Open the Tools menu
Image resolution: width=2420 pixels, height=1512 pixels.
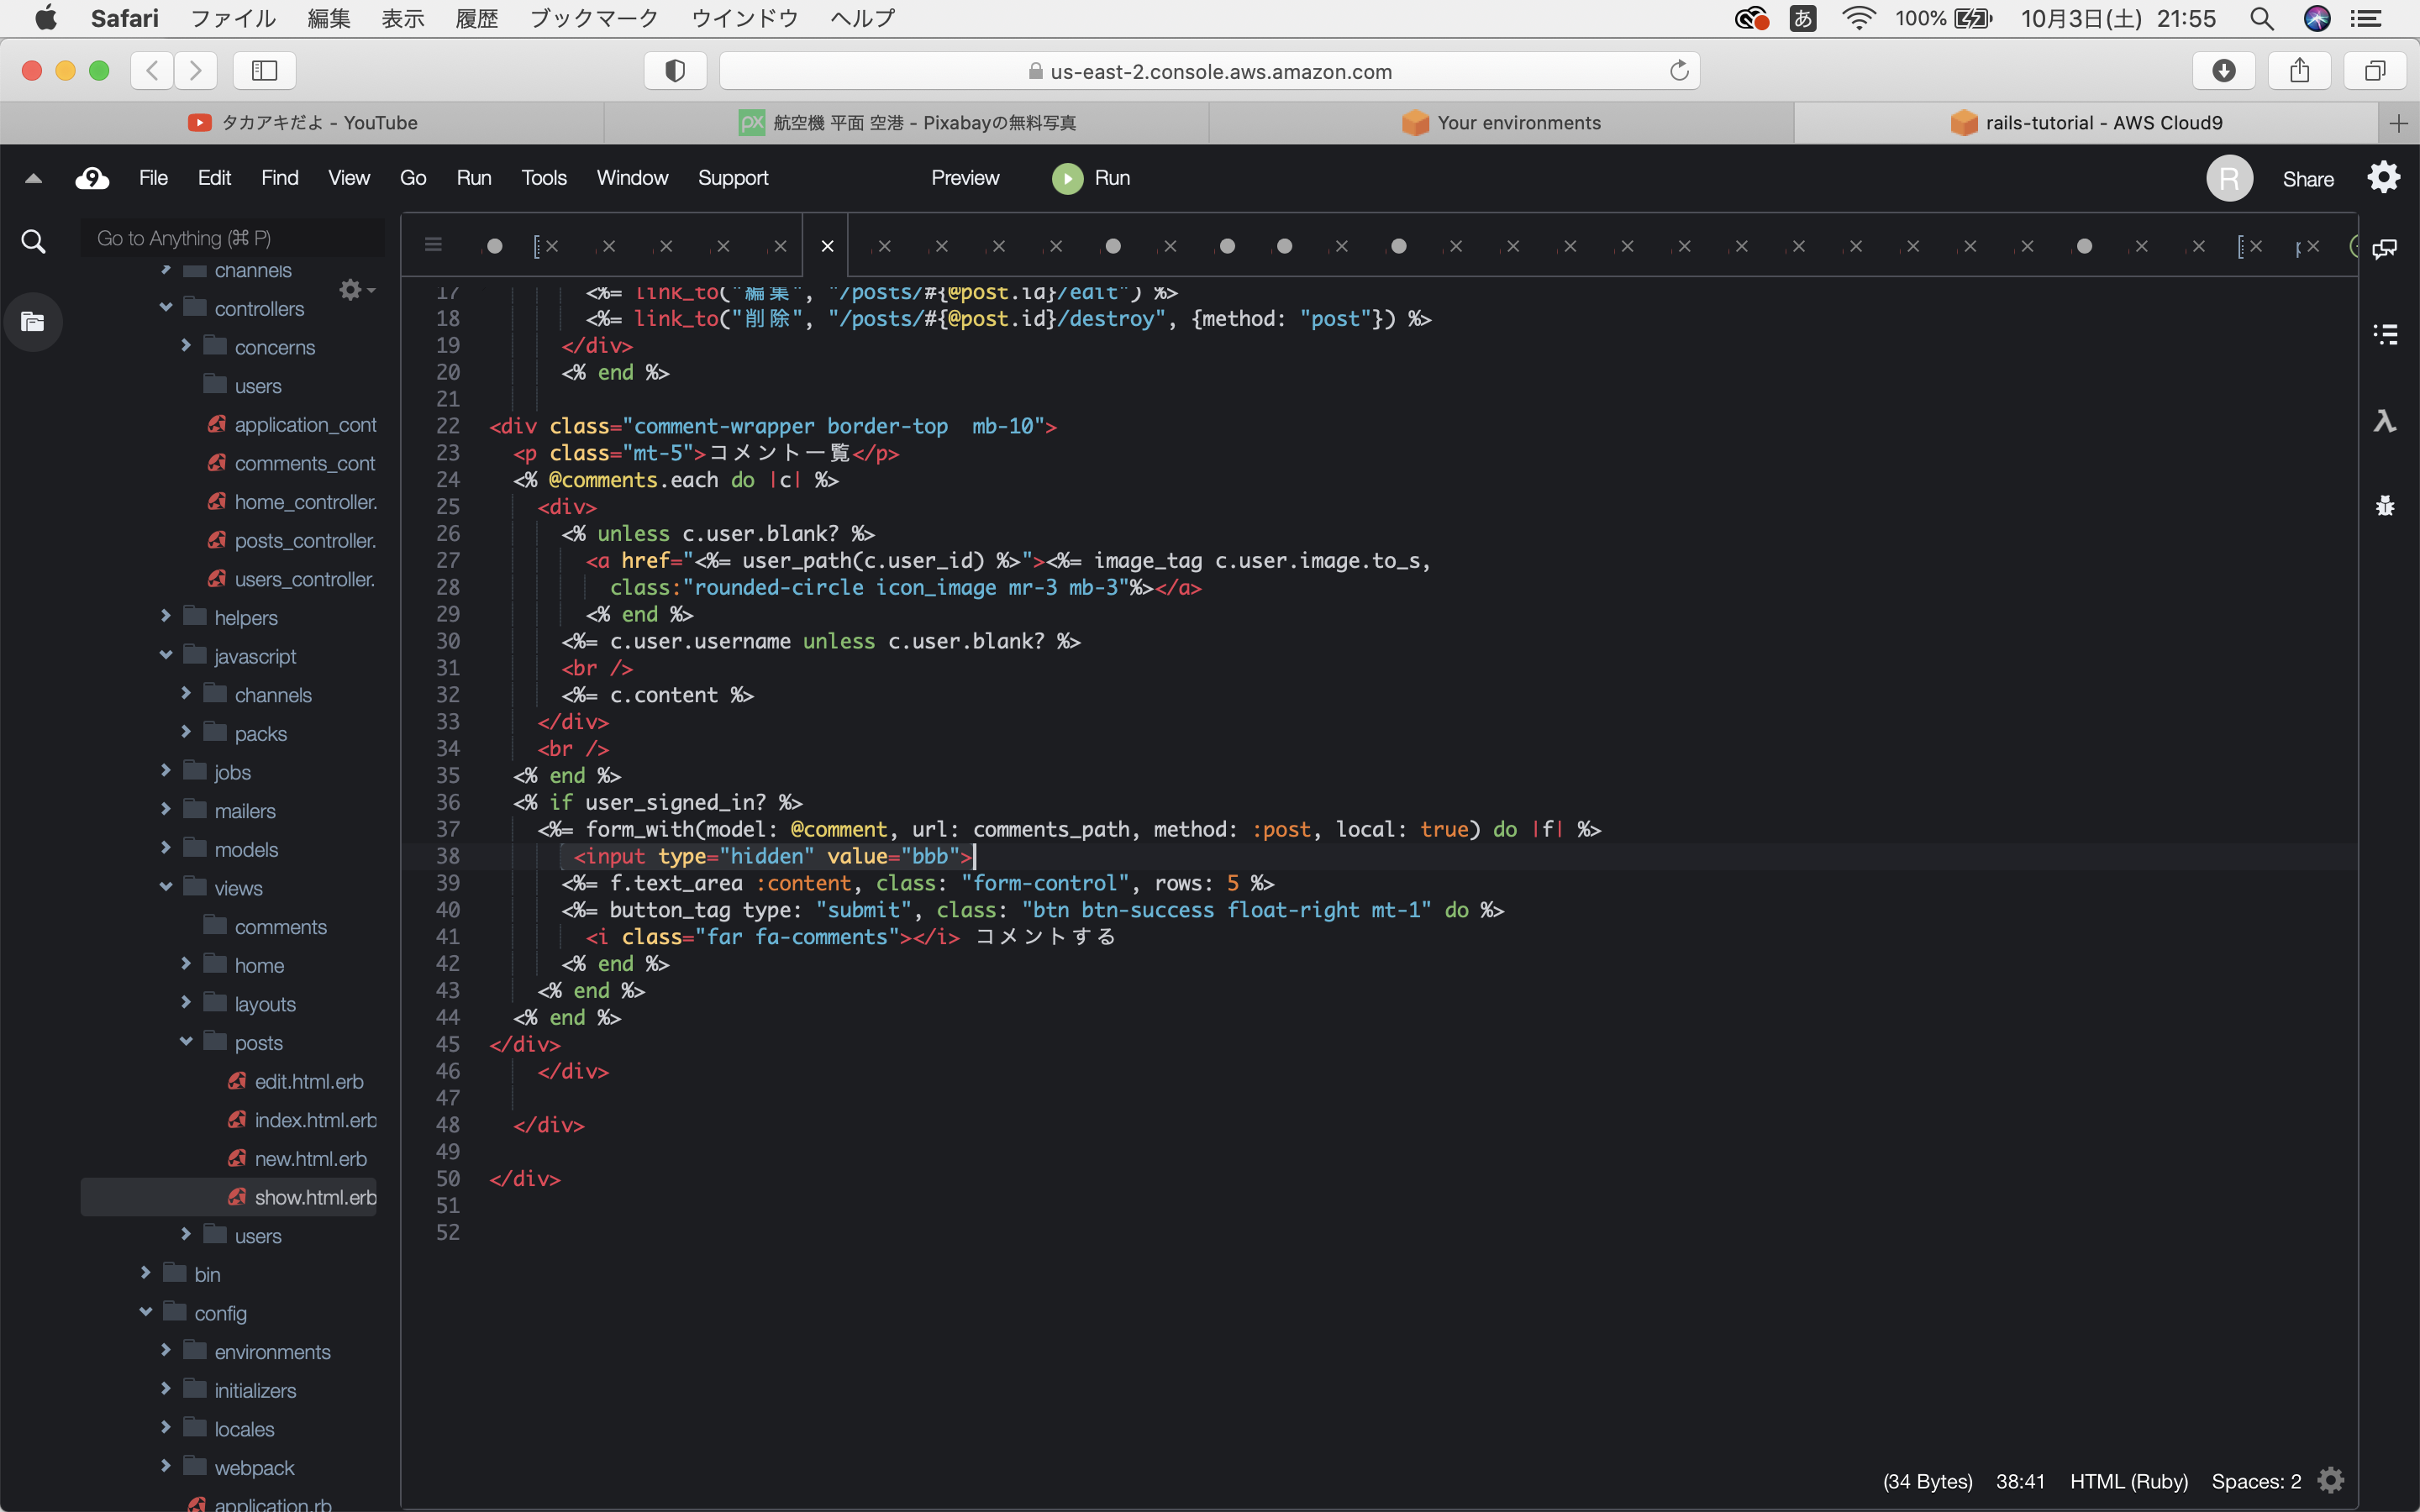[x=543, y=178]
